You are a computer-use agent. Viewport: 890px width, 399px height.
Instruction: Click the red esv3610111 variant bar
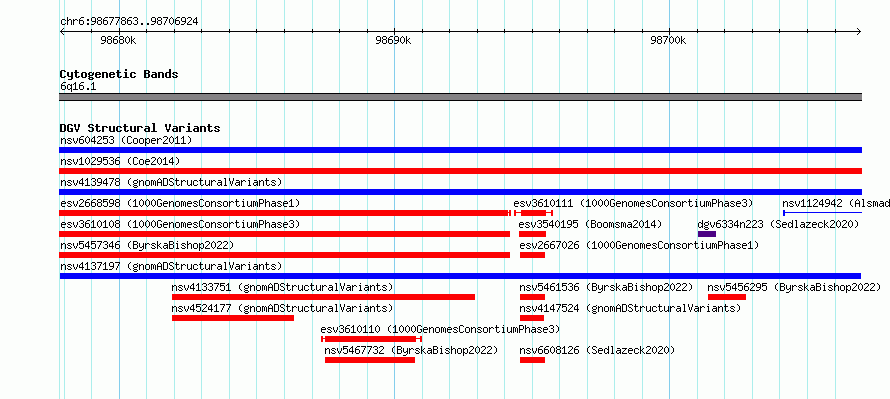[533, 213]
